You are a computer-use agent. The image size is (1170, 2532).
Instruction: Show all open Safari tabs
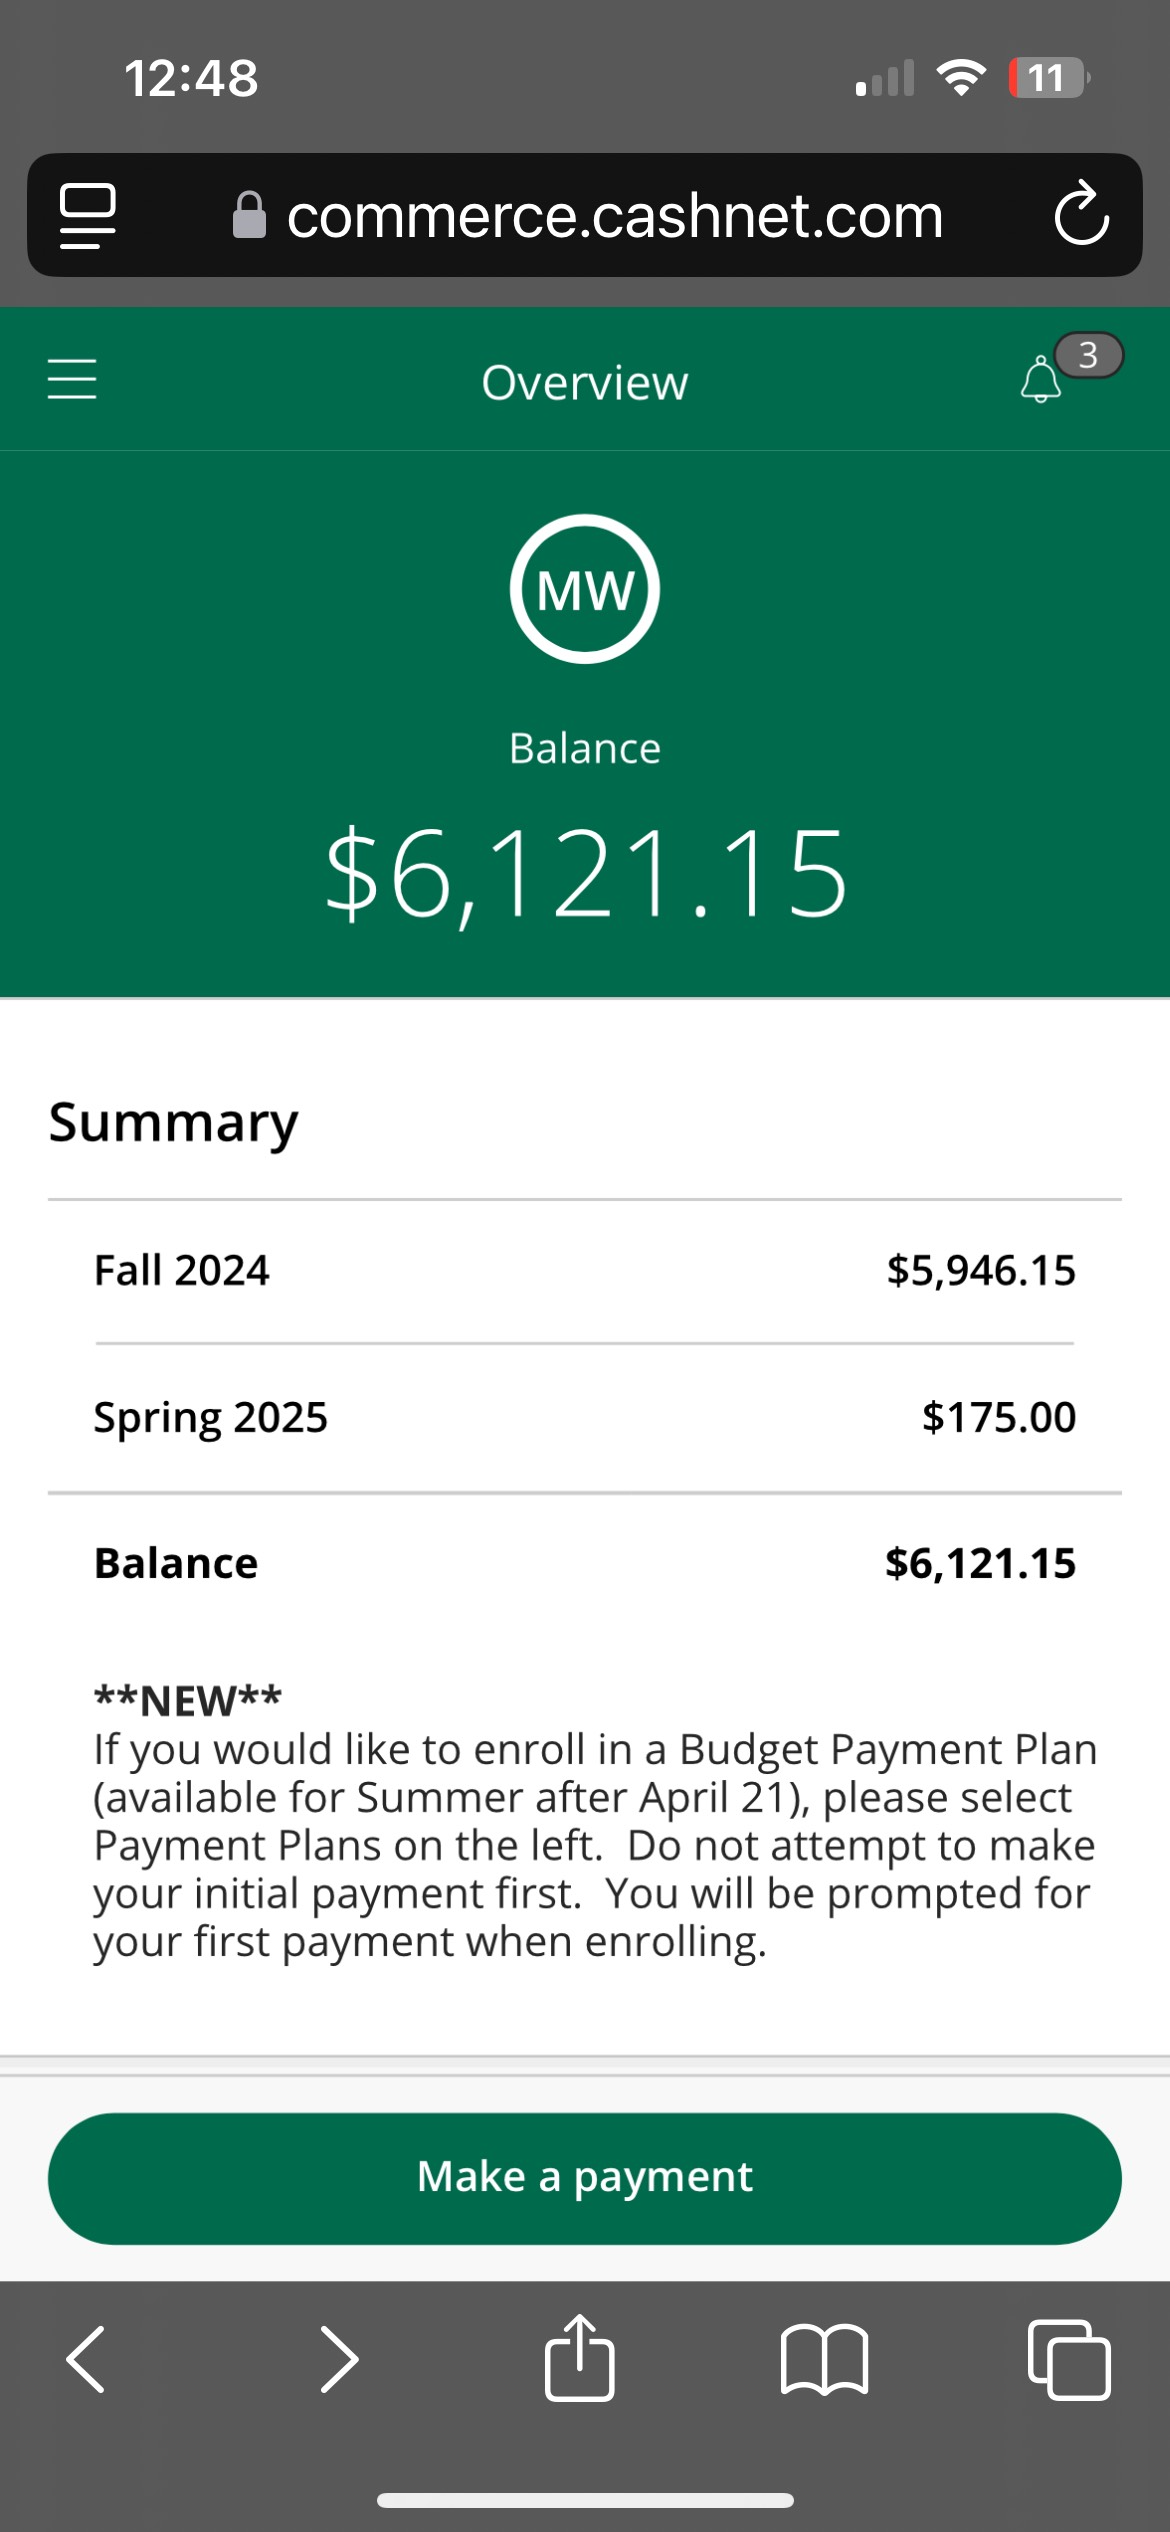click(1068, 2359)
